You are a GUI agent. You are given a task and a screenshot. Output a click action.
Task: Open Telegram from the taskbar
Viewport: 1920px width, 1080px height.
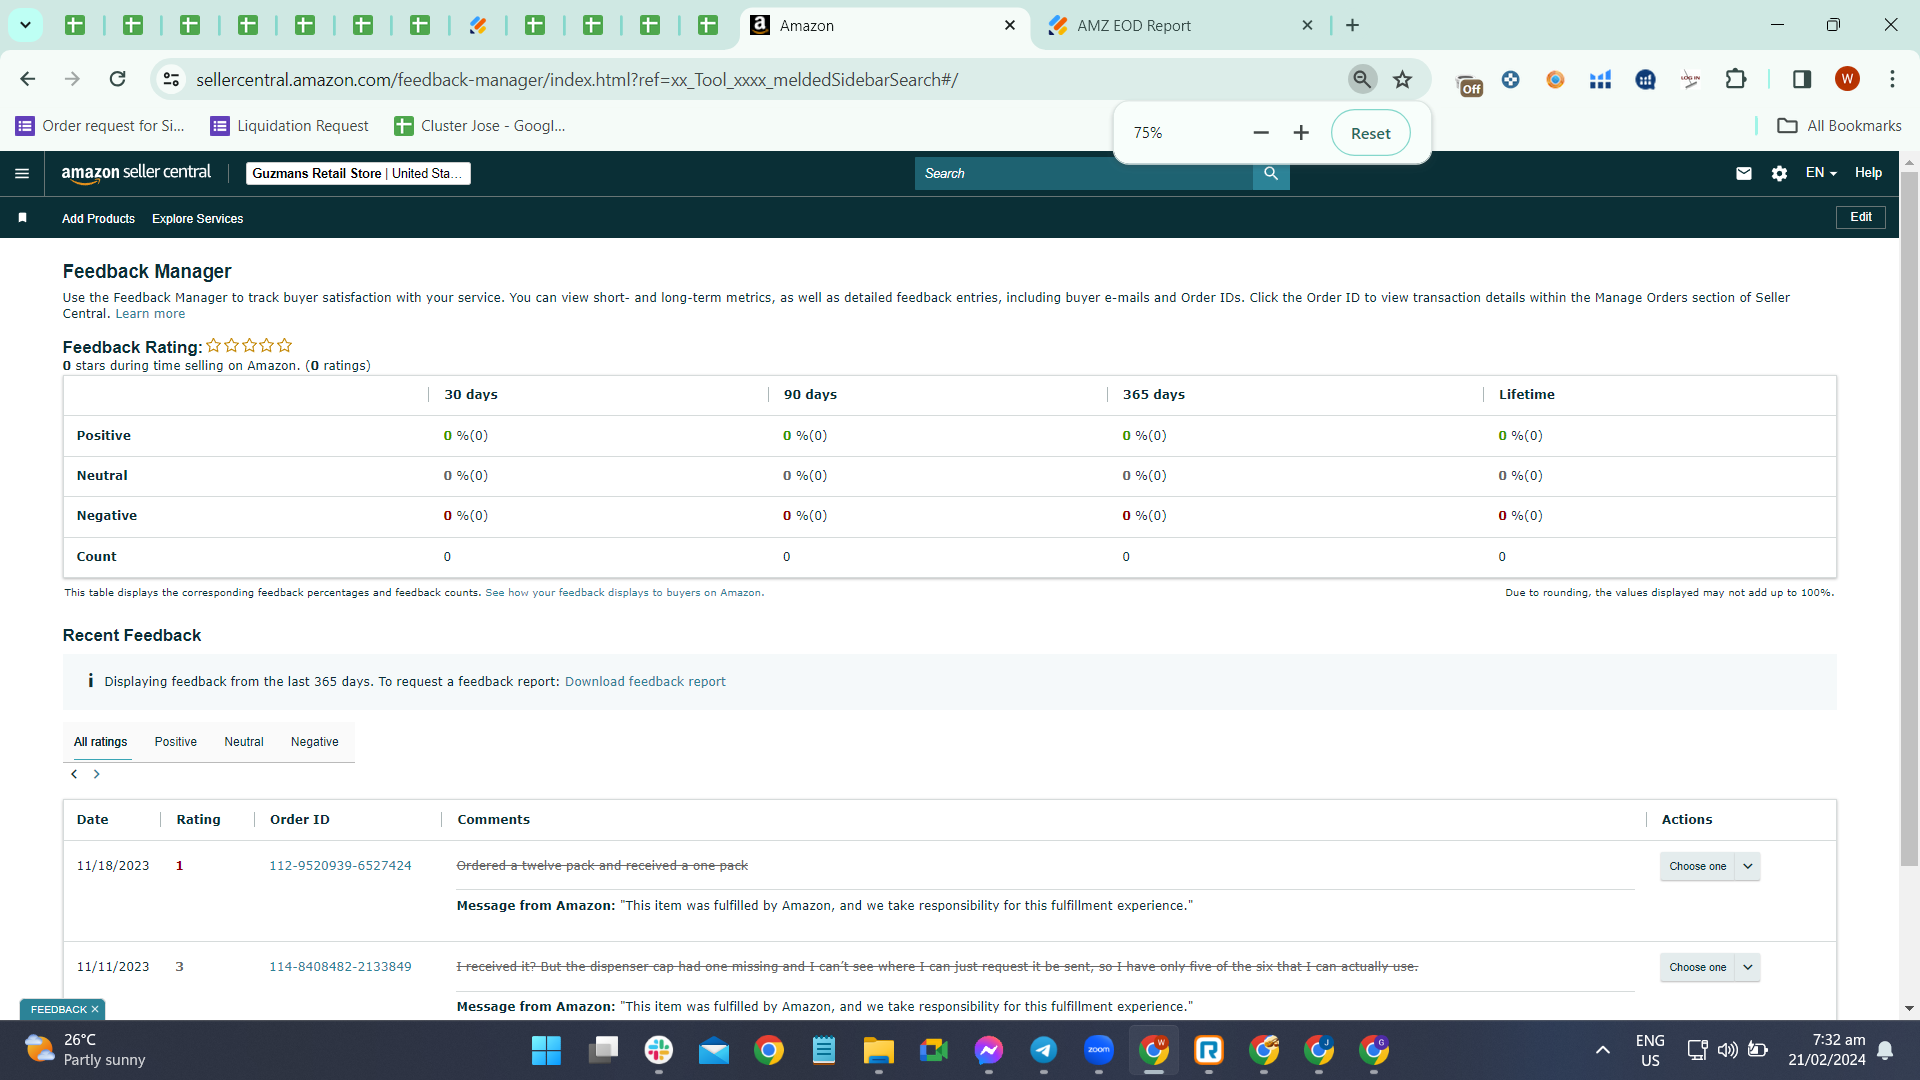coord(1044,1050)
